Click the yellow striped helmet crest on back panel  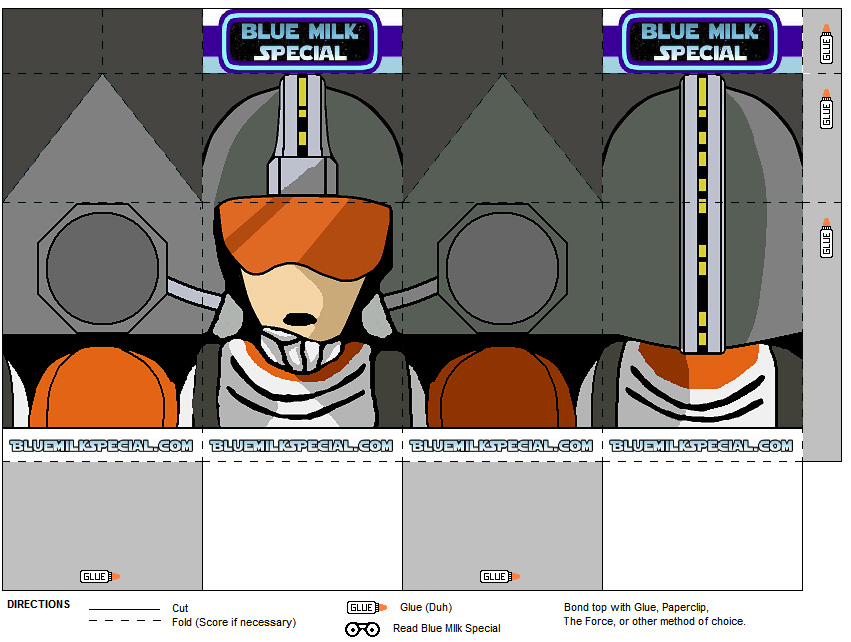(x=702, y=214)
